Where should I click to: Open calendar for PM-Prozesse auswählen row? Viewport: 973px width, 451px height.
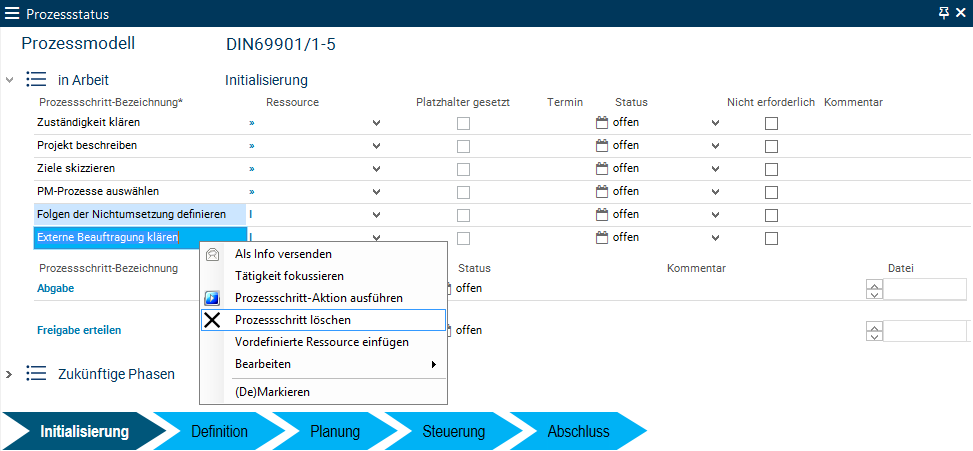(601, 191)
